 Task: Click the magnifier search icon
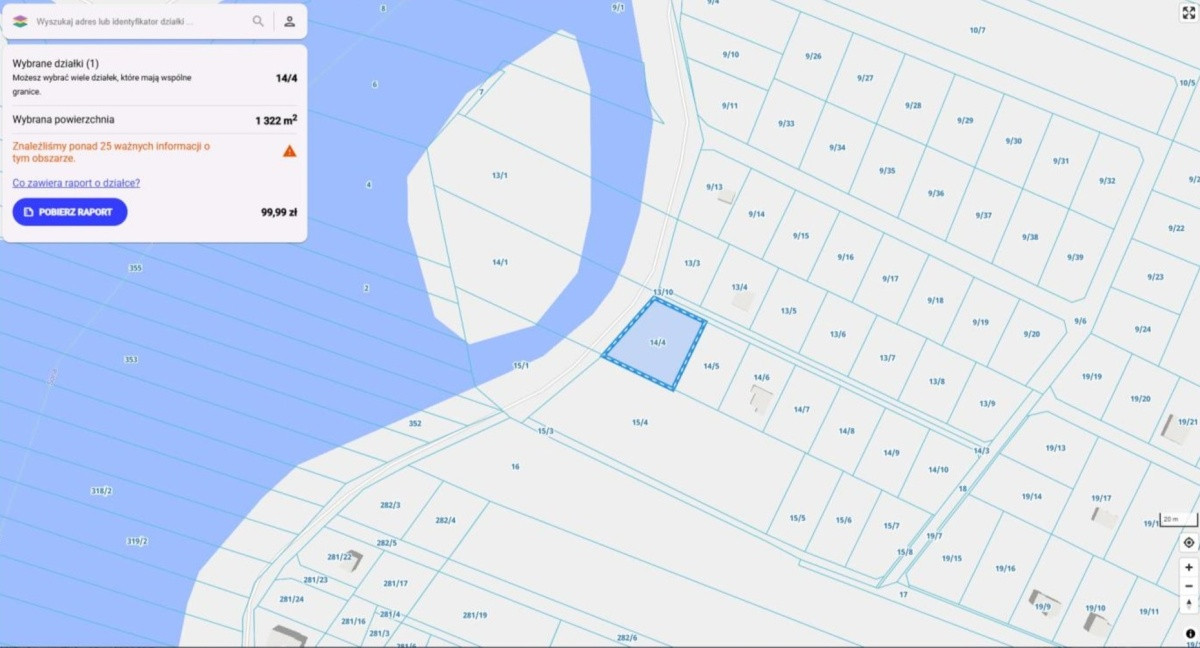point(258,21)
